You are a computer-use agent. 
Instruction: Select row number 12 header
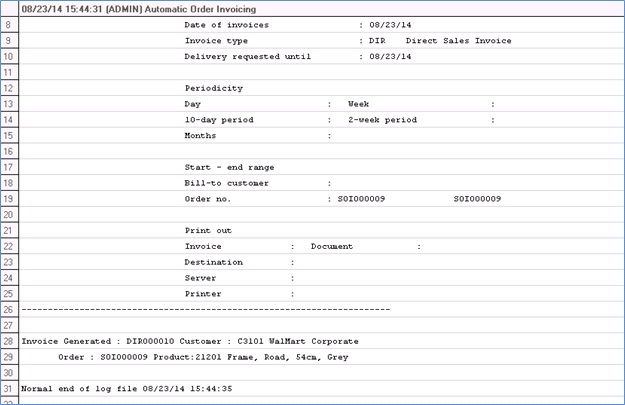tap(9, 88)
